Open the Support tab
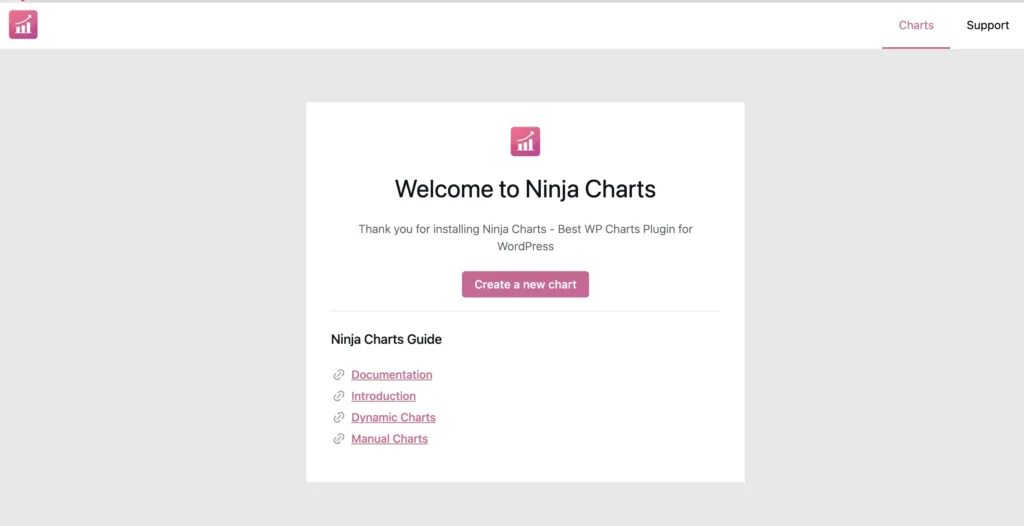 [x=987, y=25]
